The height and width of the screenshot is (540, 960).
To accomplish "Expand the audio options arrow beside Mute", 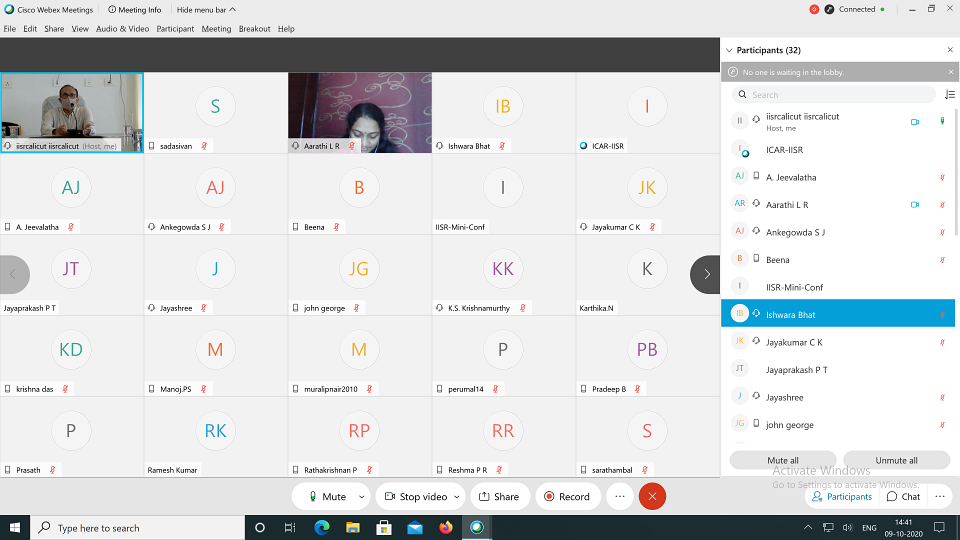I will (362, 496).
